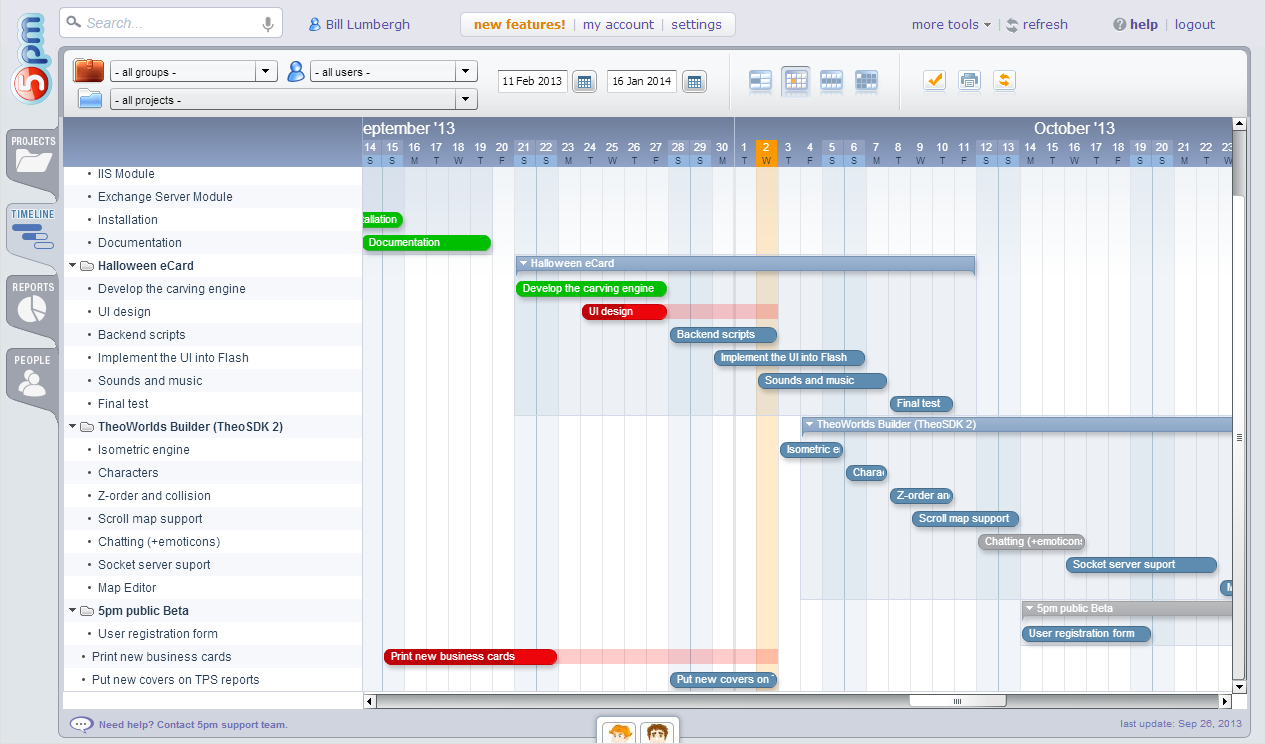Click the horizontal timeline scrollbar thumb
The image size is (1265, 744).
click(x=957, y=701)
